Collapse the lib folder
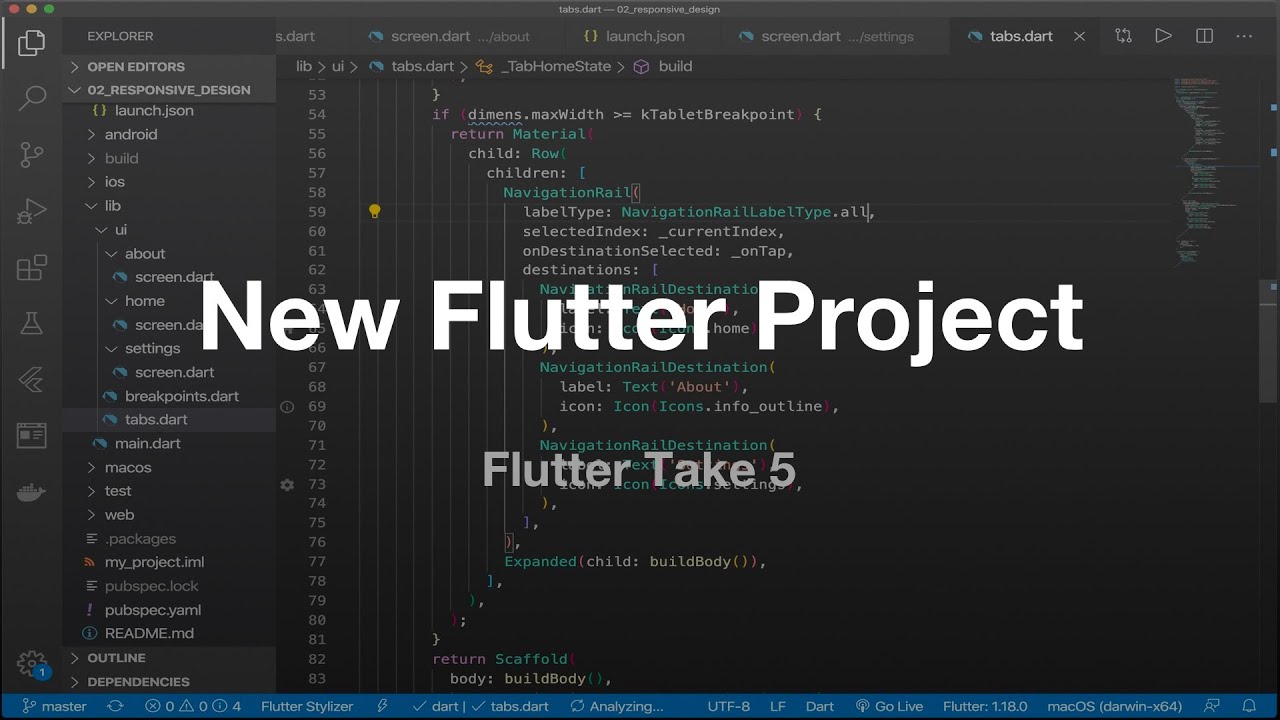1280x720 pixels. click(112, 206)
